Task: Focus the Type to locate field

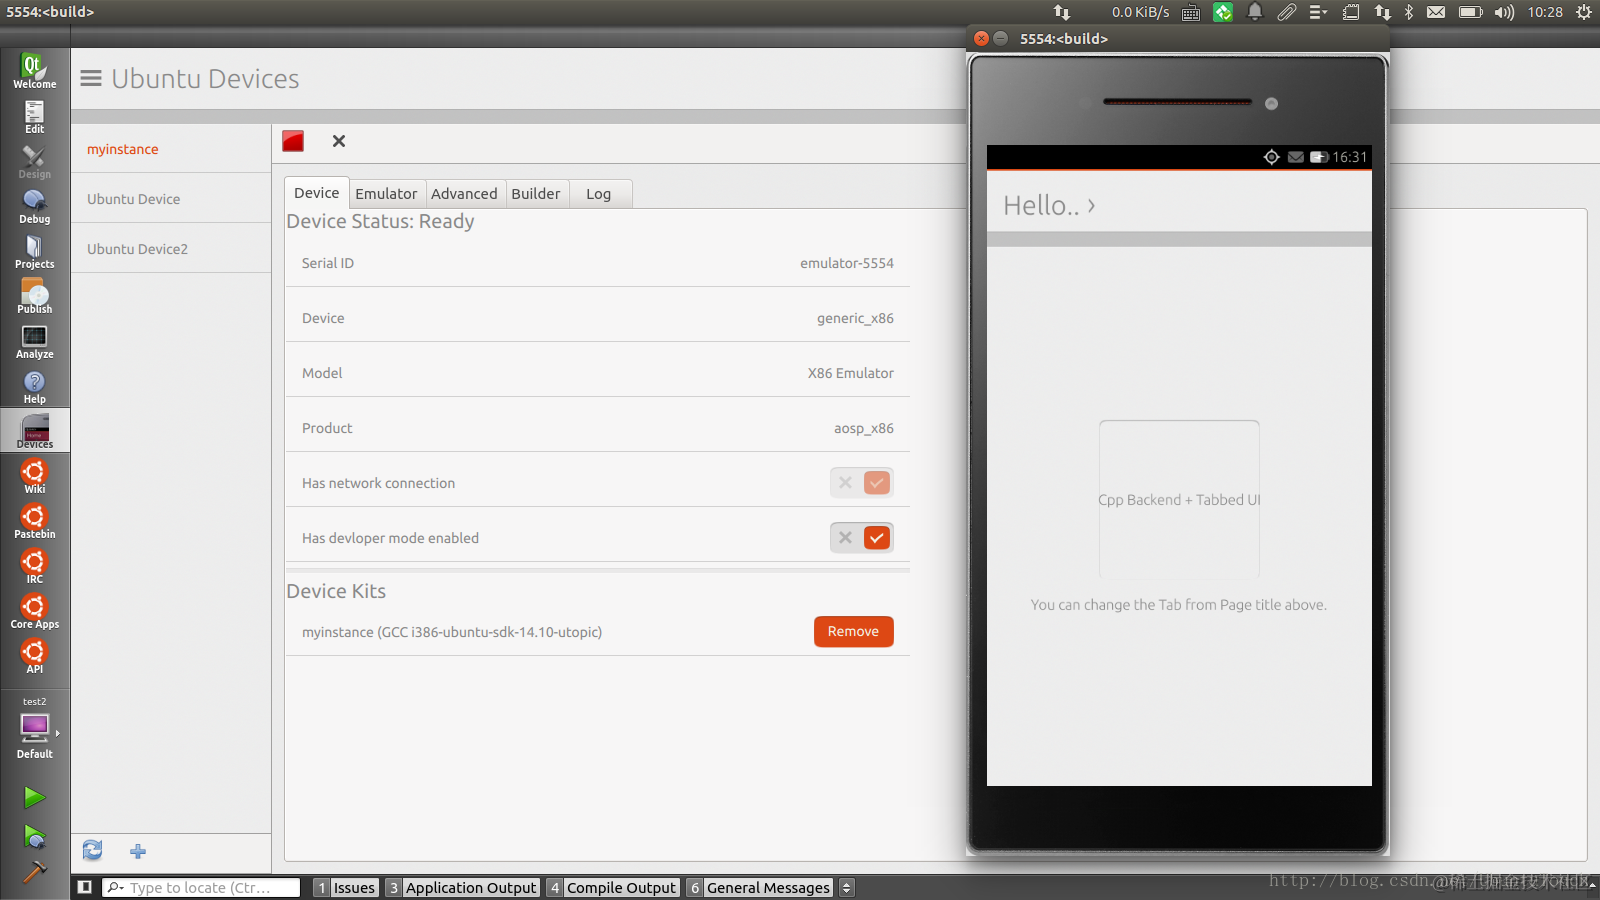Action: [201, 888]
